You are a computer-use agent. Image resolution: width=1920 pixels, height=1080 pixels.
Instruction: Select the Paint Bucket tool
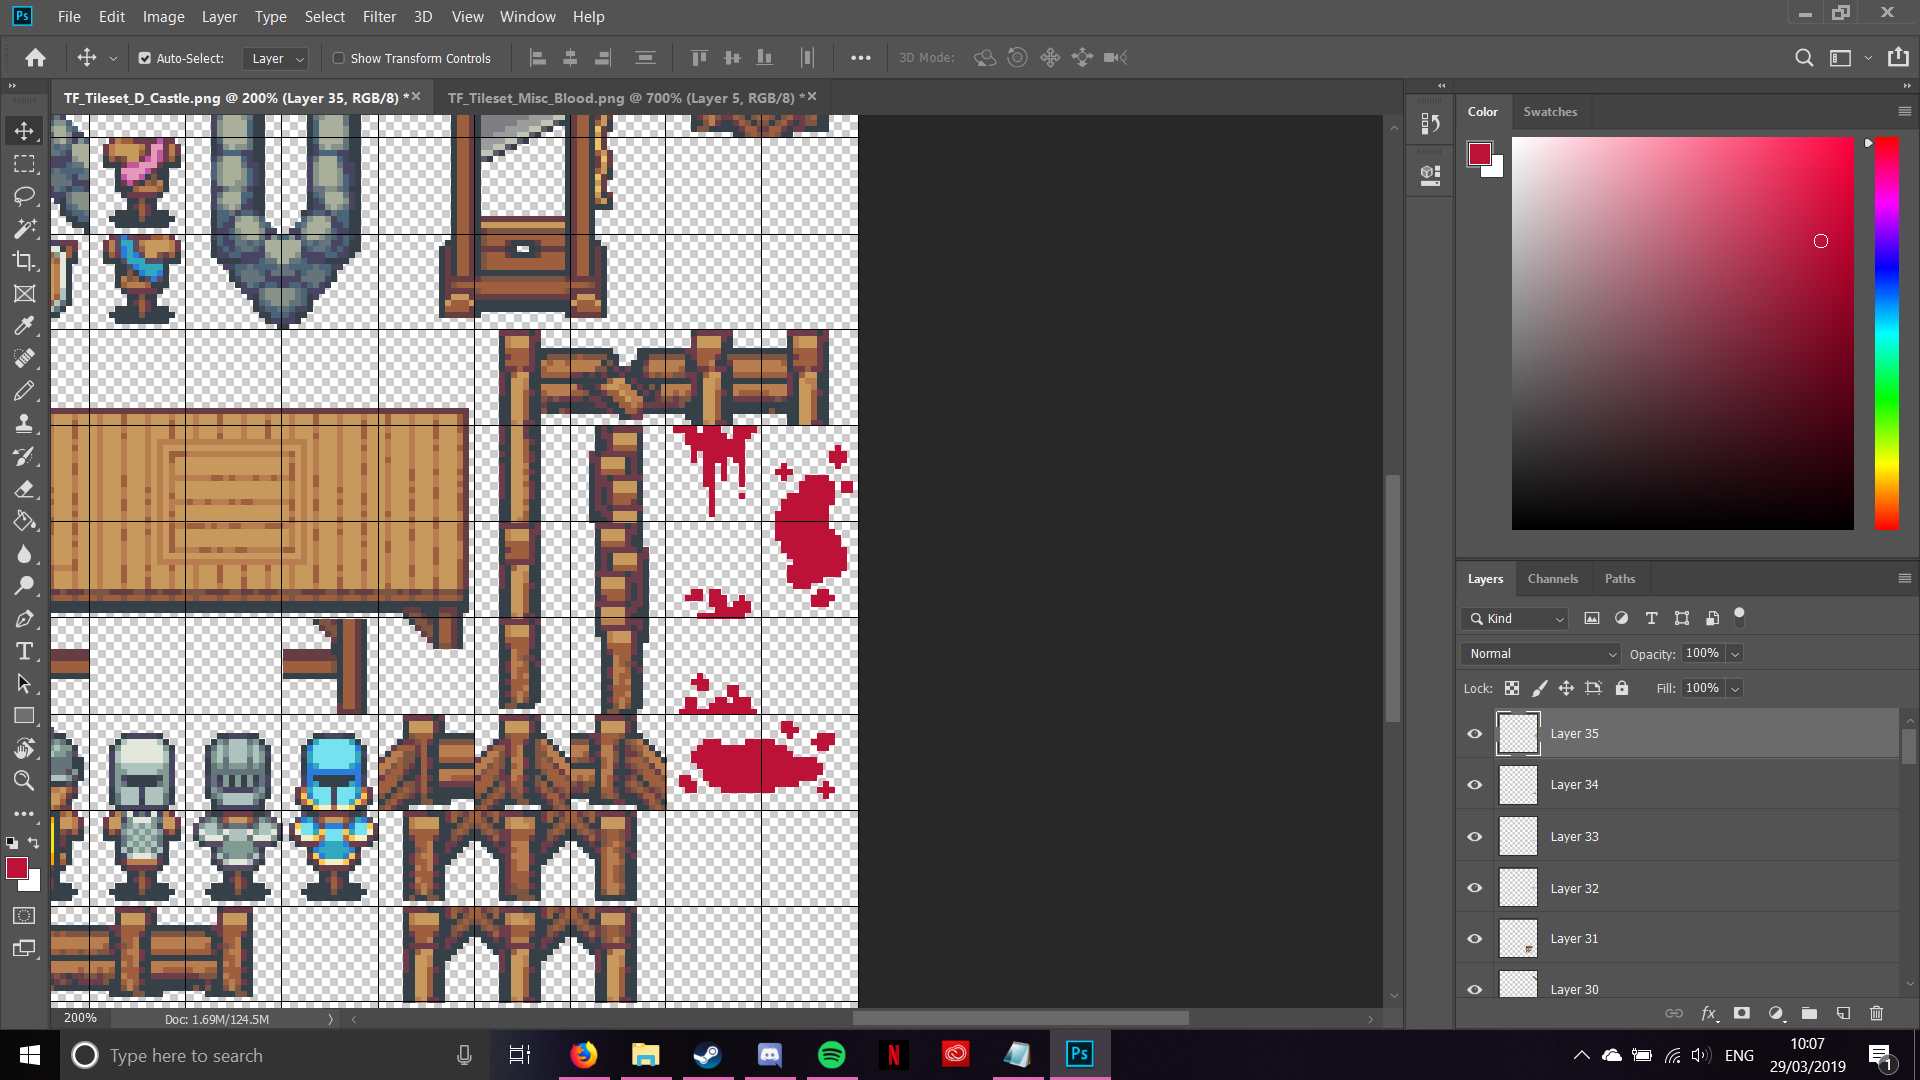(24, 522)
